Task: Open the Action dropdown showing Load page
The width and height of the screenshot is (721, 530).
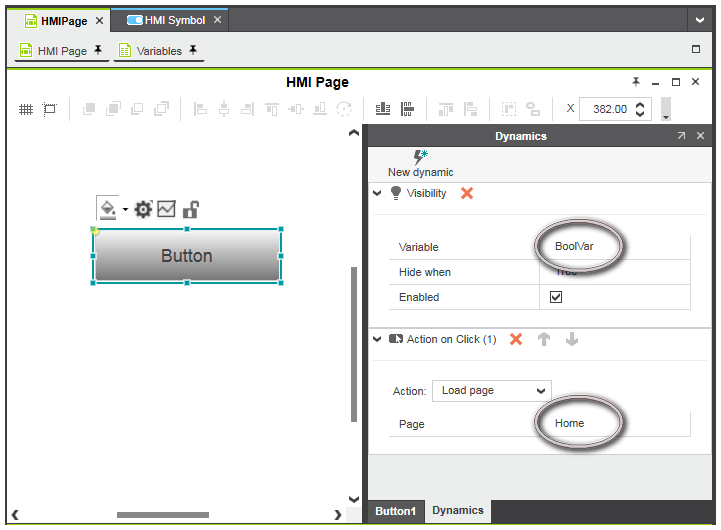Action: coord(492,390)
